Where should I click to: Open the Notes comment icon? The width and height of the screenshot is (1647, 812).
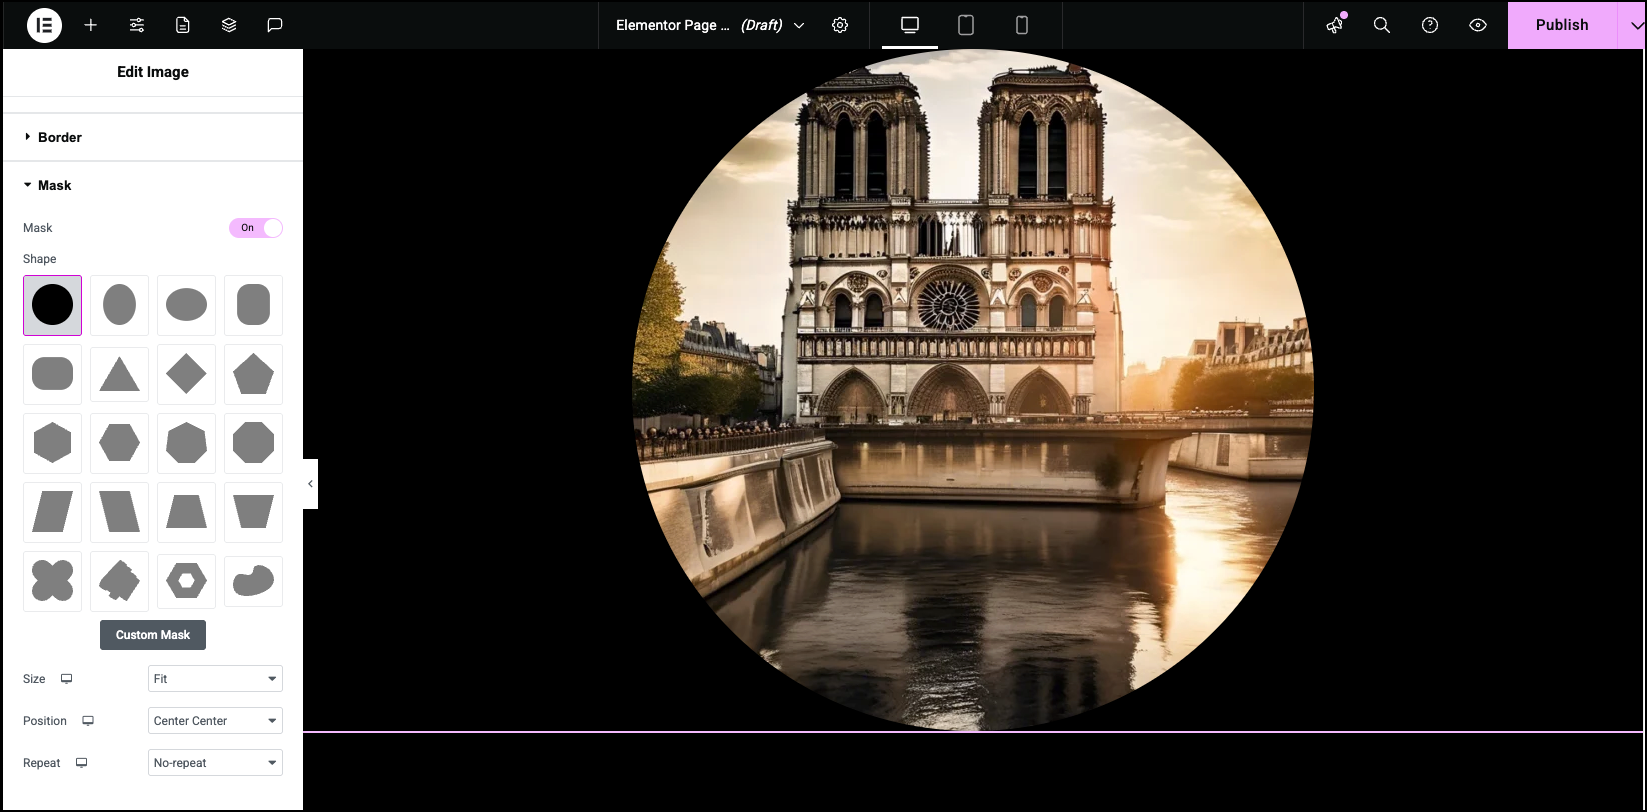tap(275, 25)
